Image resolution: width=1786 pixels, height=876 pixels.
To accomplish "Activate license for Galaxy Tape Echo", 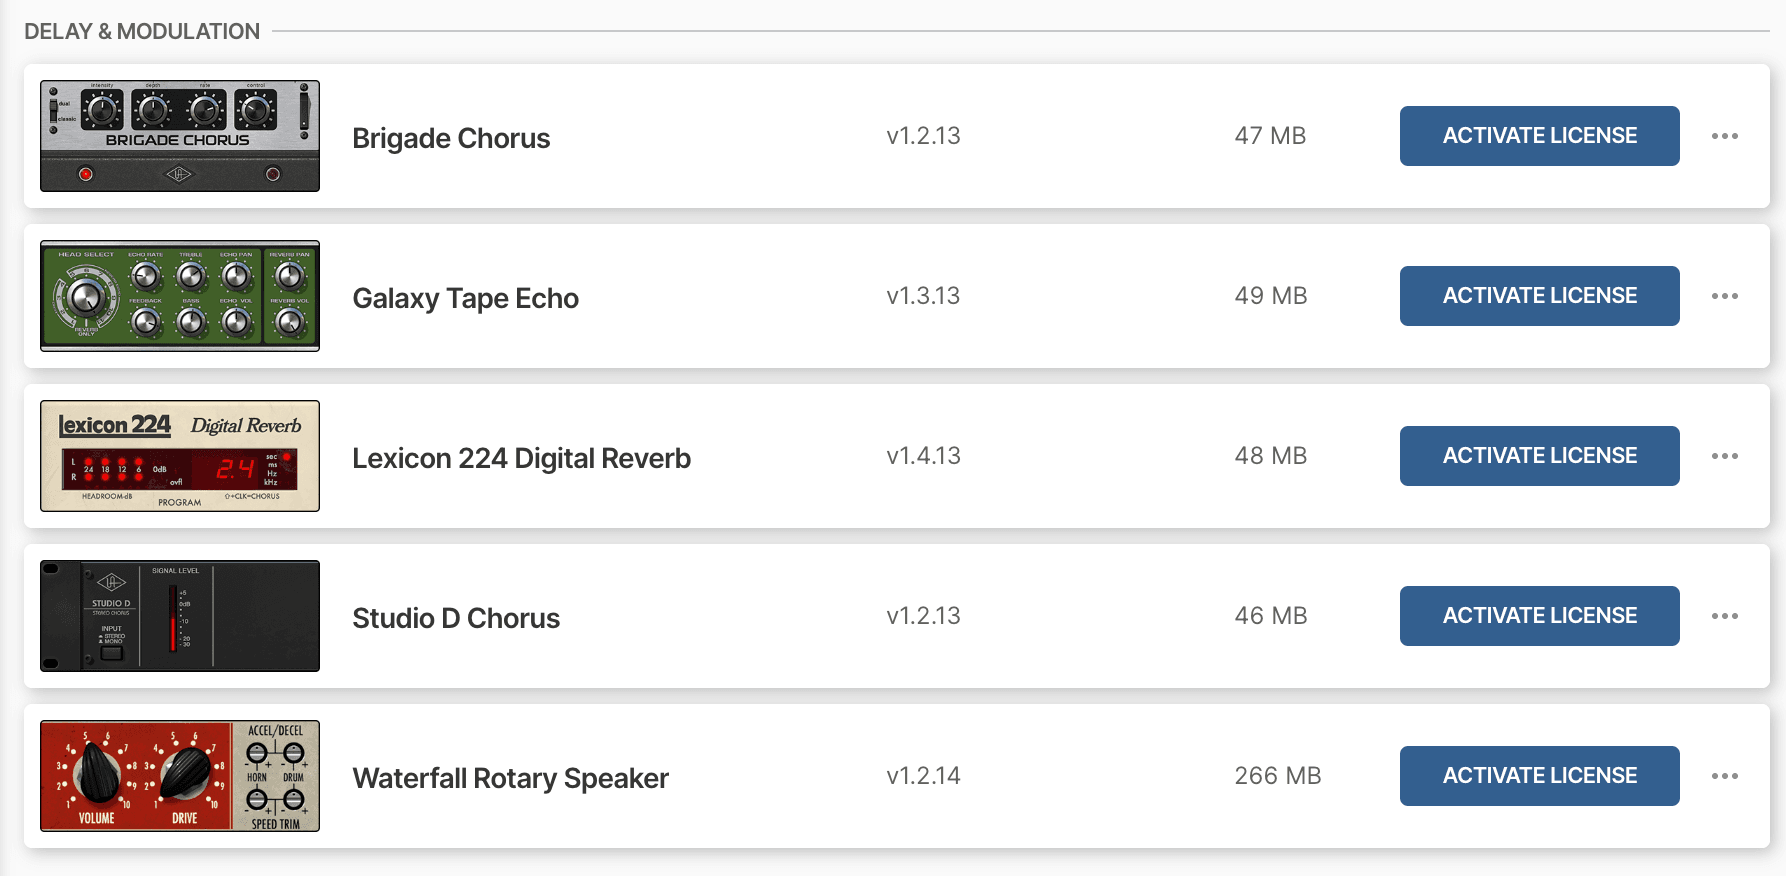I will [1539, 296].
